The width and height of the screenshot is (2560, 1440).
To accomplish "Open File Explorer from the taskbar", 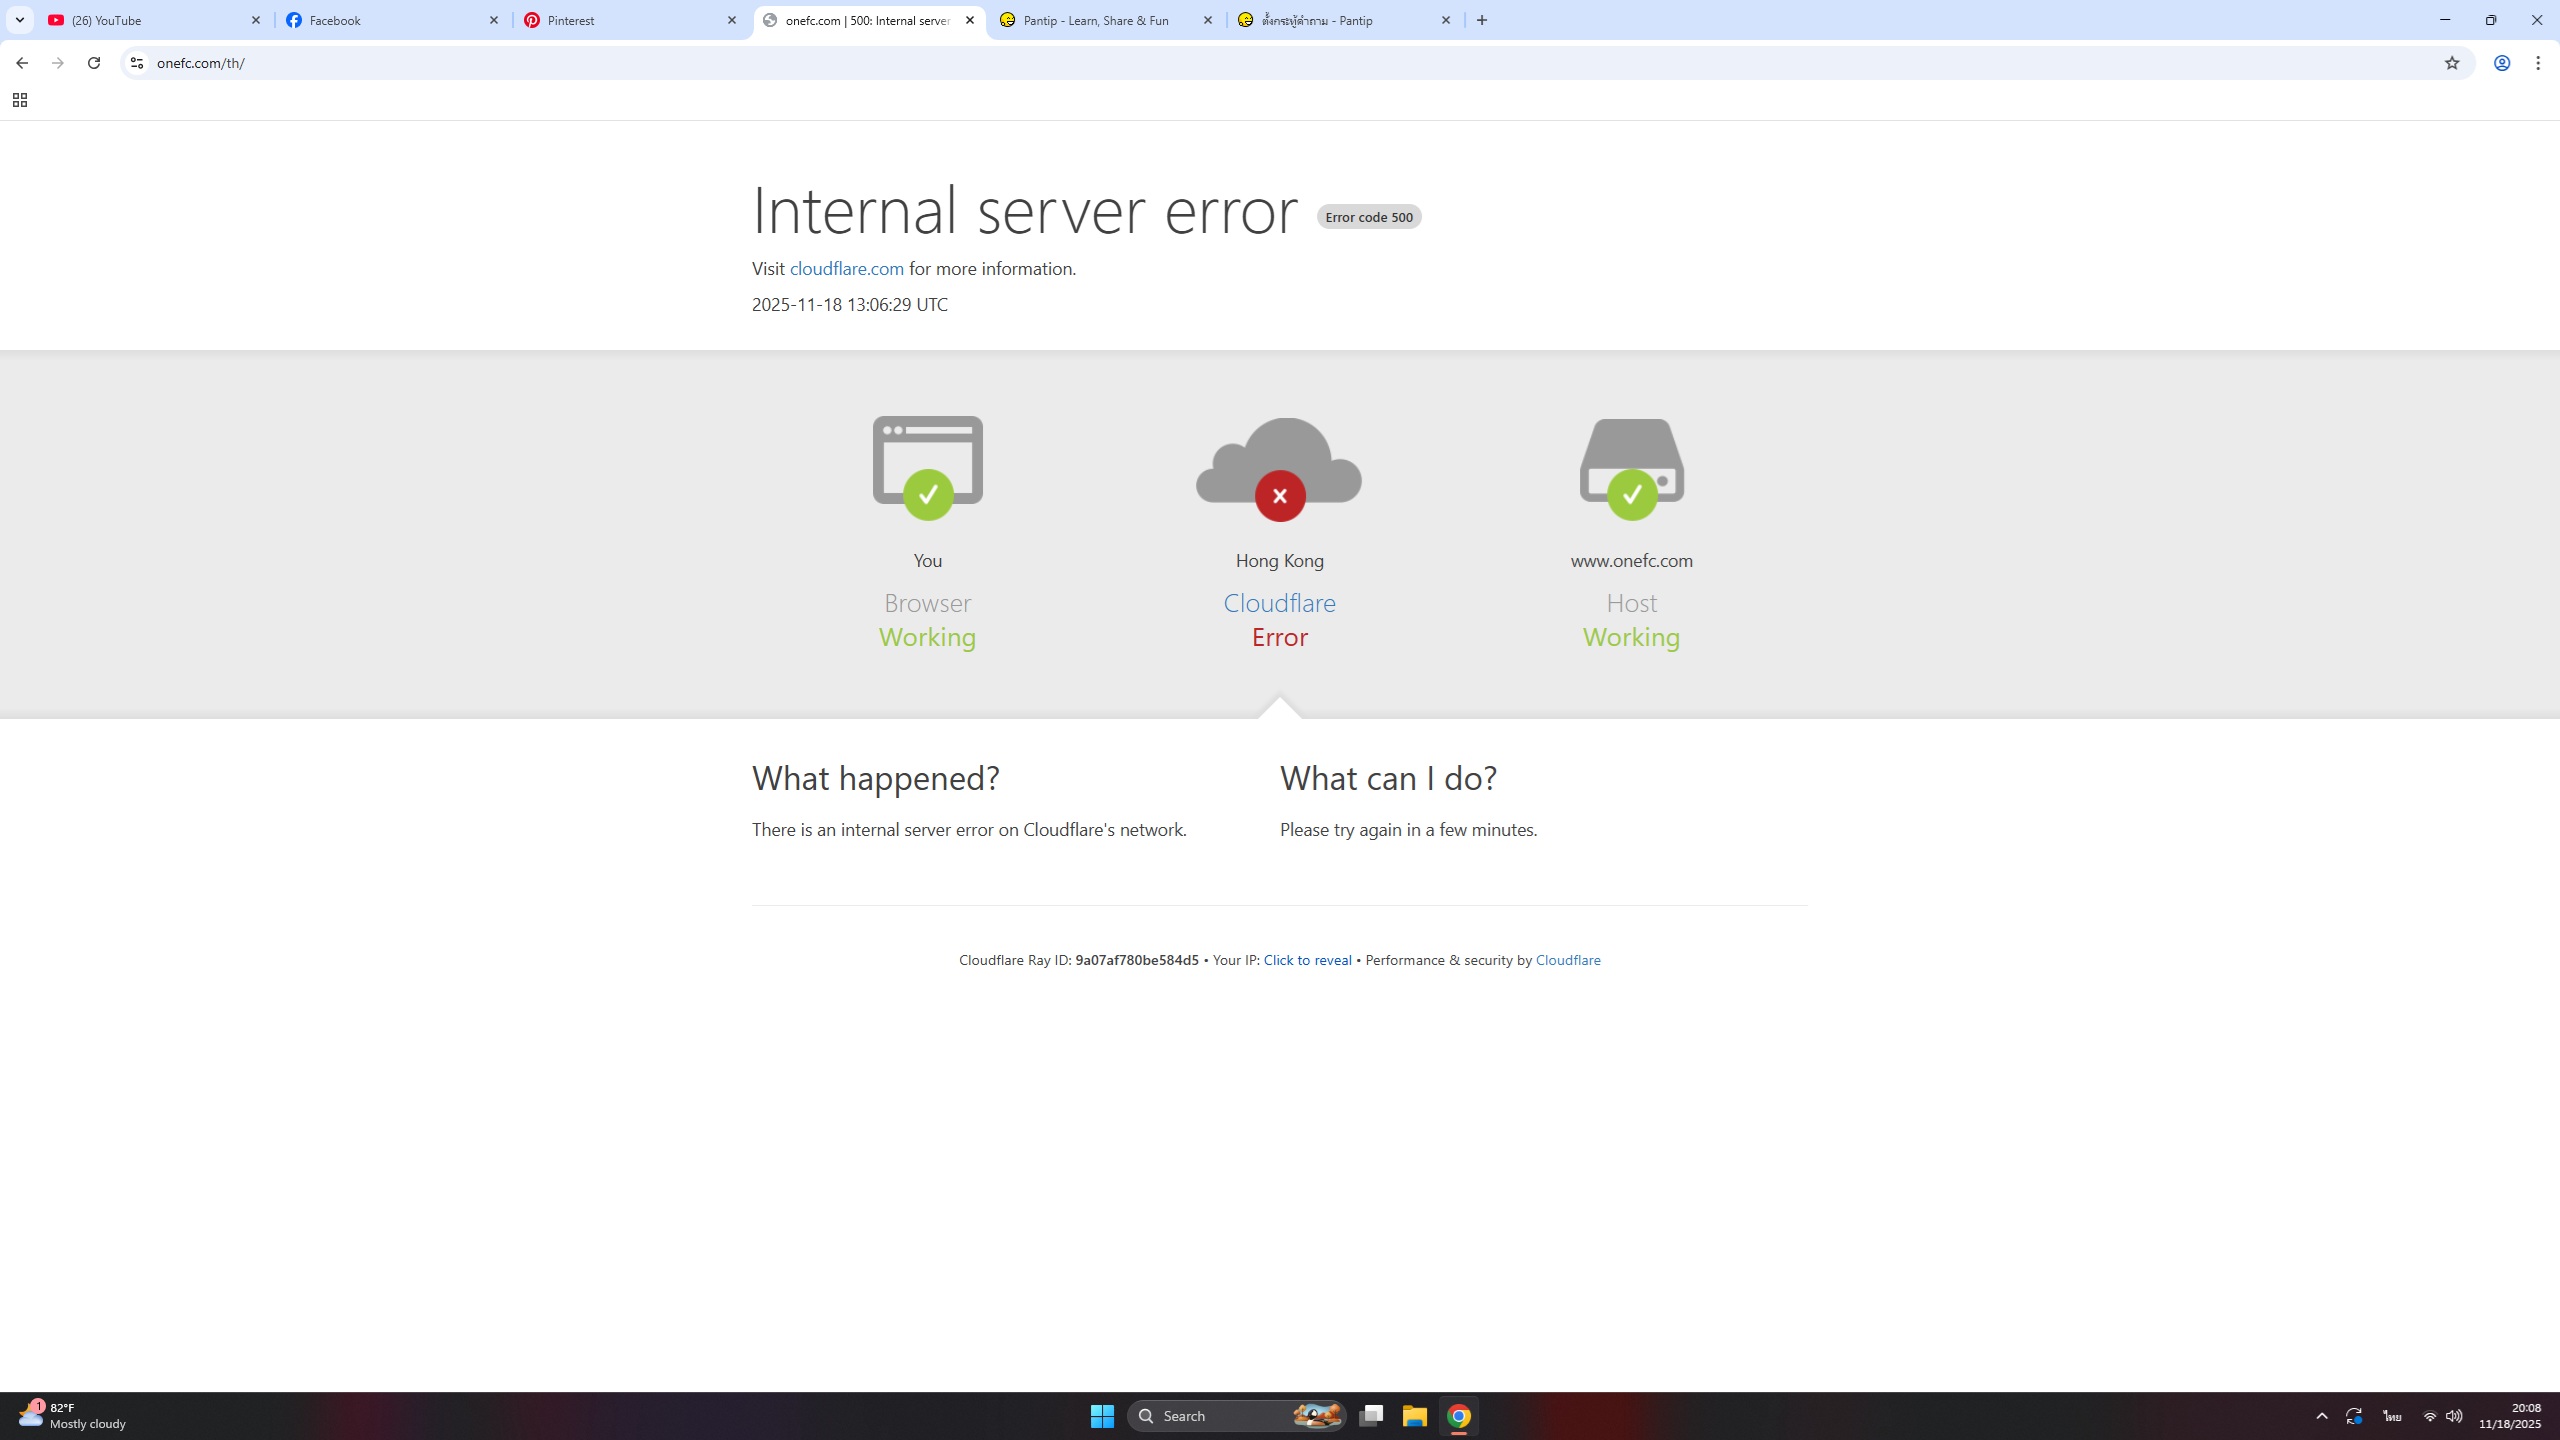I will pyautogui.click(x=1414, y=1416).
